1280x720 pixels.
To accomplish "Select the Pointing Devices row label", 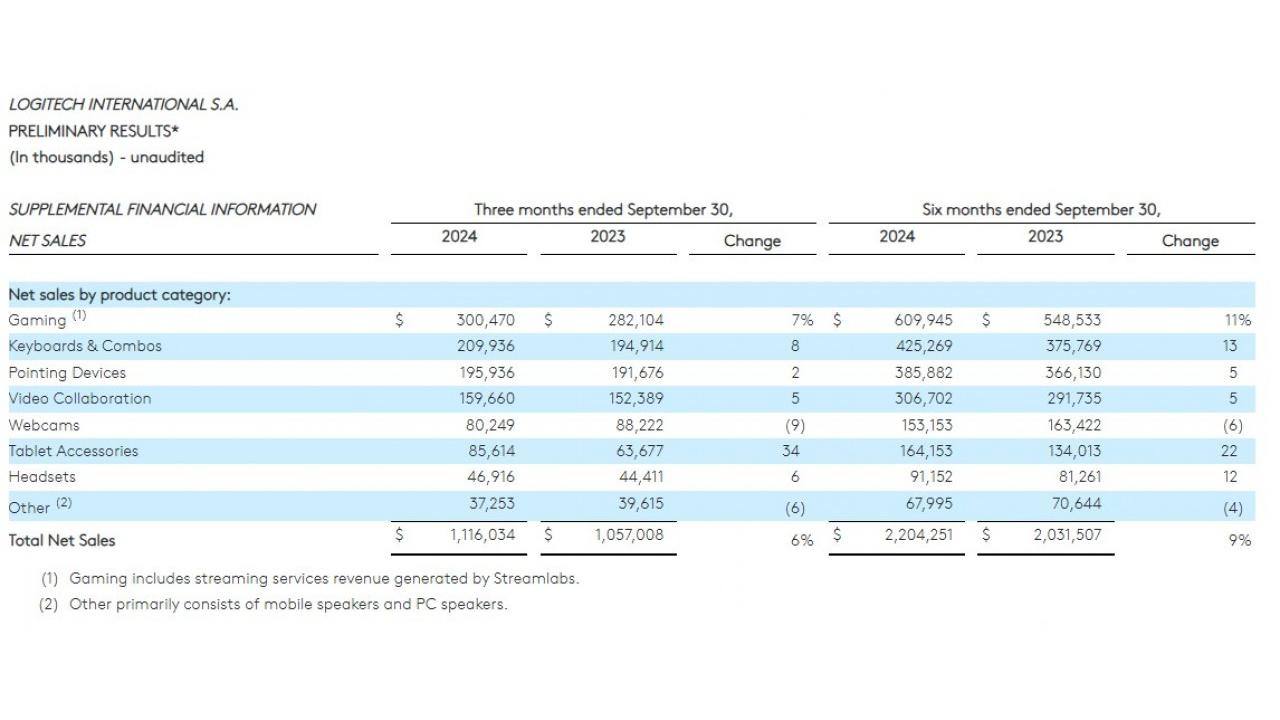I will (x=67, y=373).
